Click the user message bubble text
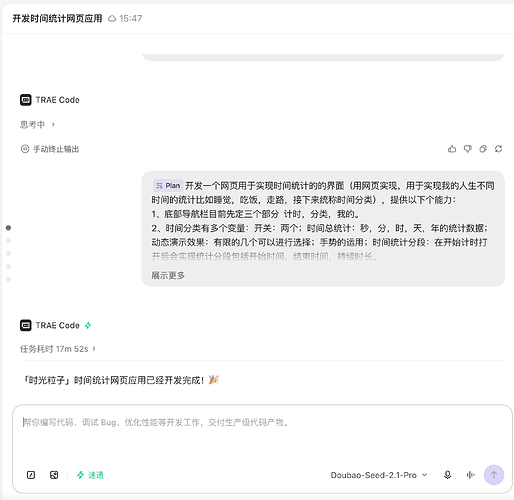 (323, 221)
